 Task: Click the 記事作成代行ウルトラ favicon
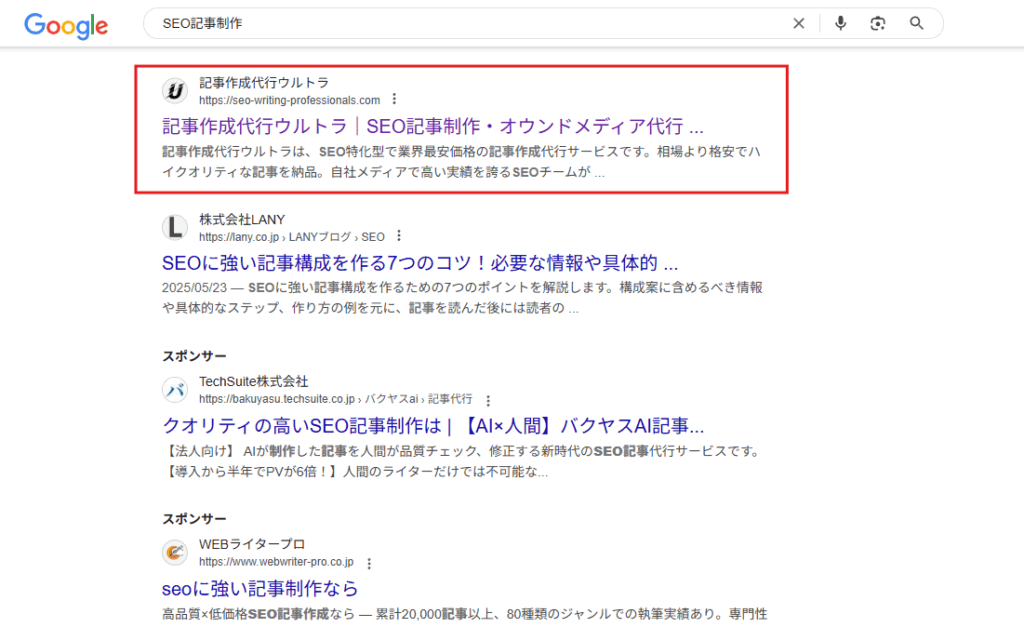coord(175,91)
